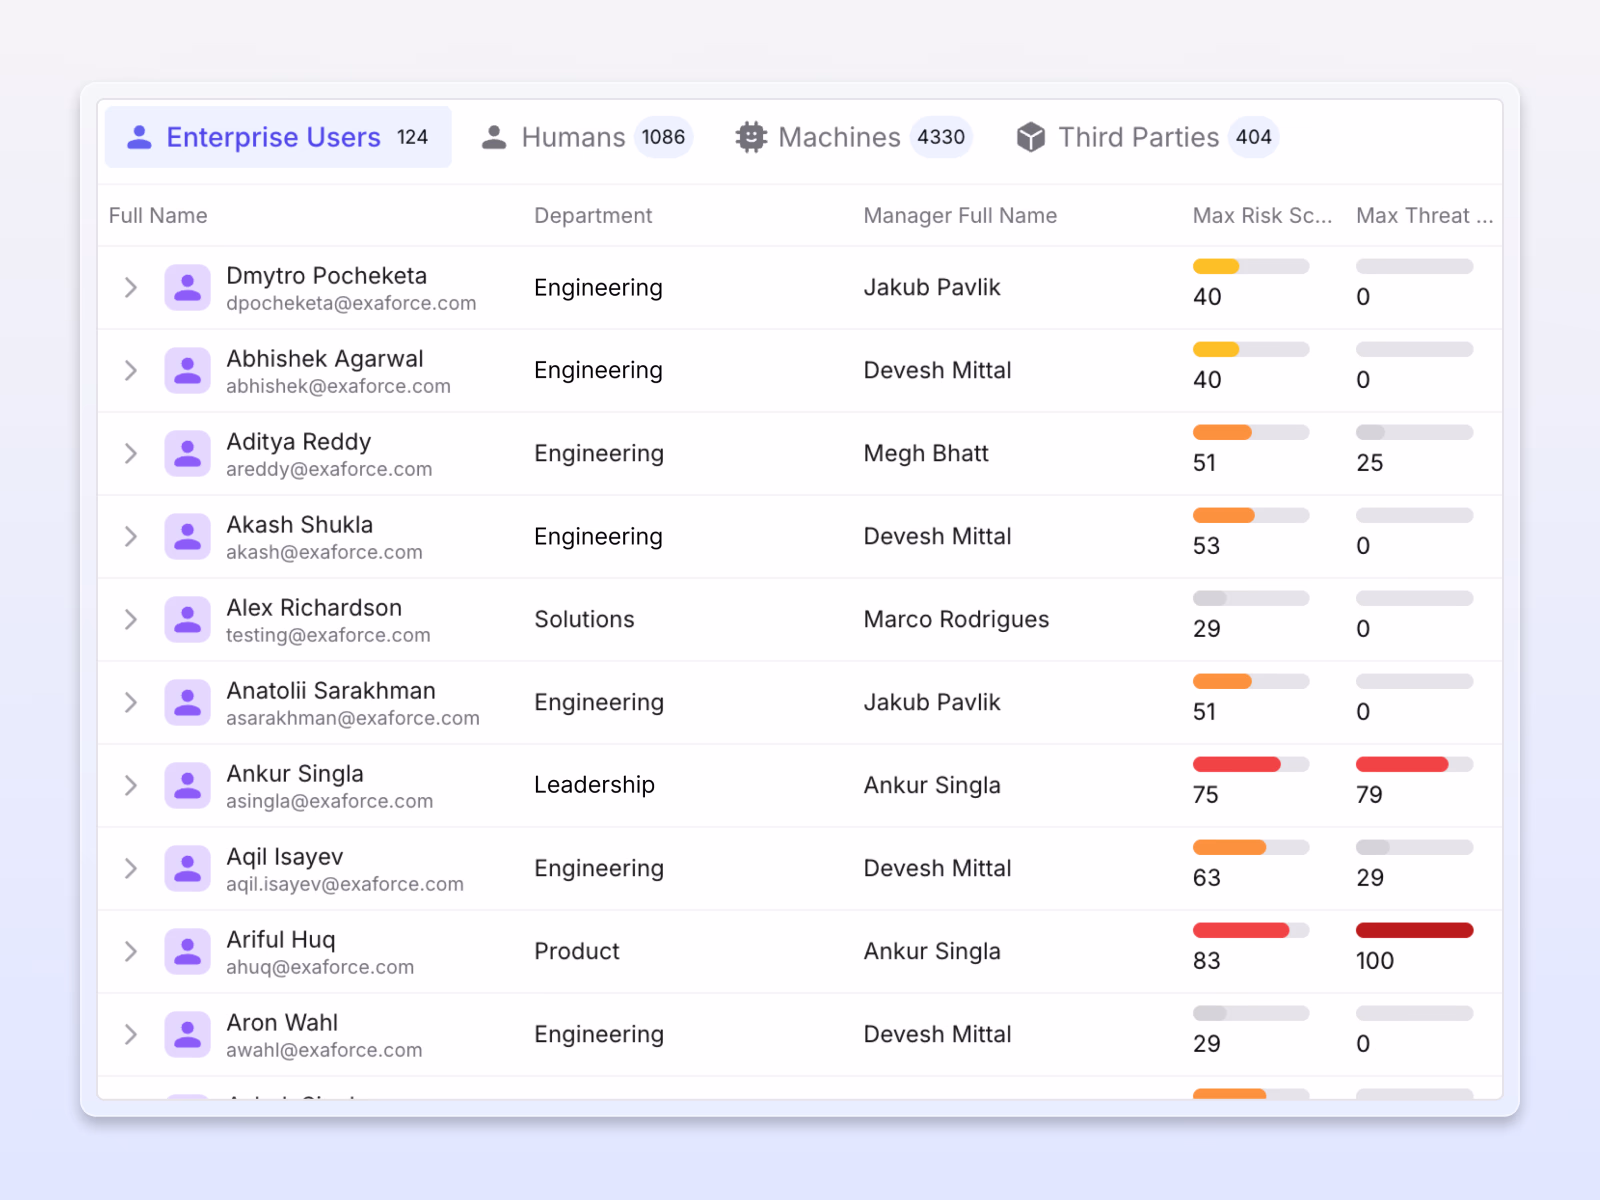The image size is (1600, 1200).
Task: Click the email link aqil.isayev@exaforce.com
Action: (345, 884)
